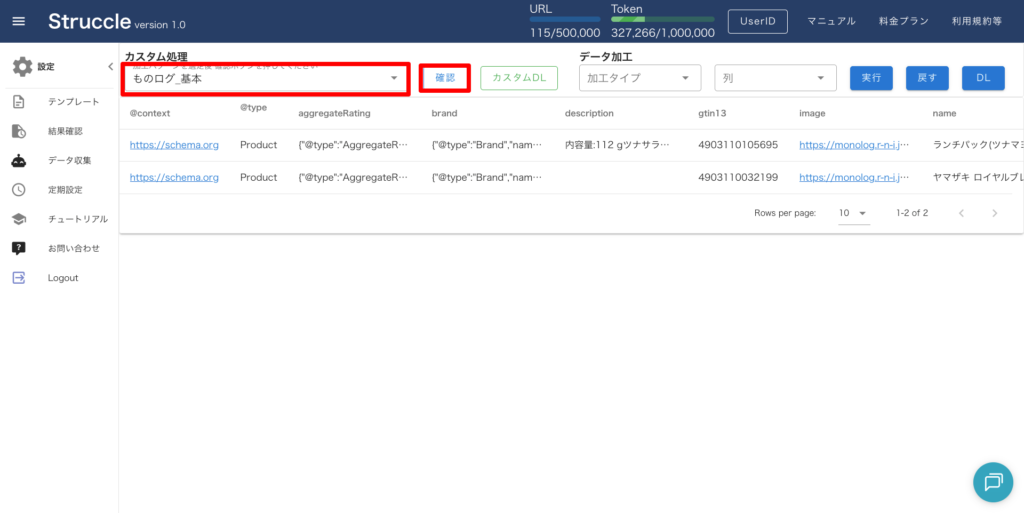This screenshot has width=1024, height=513.
Task: Click the Logout arrow icon
Action: (19, 278)
